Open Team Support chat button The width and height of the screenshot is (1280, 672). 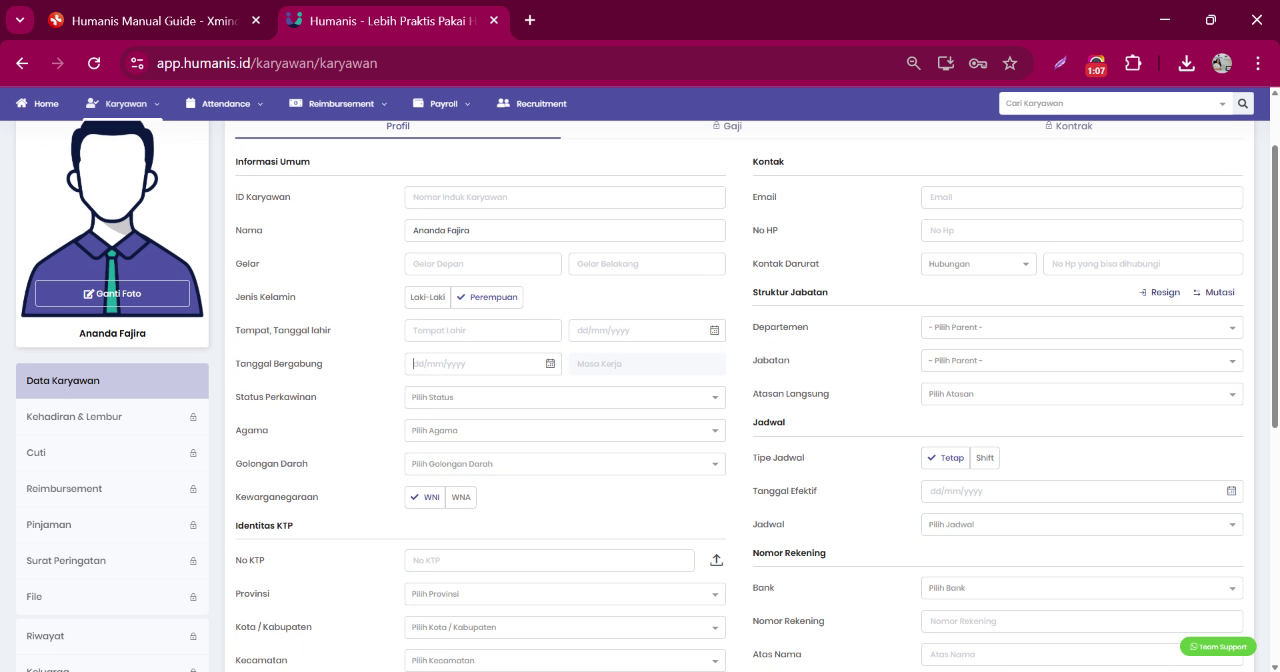[1218, 647]
